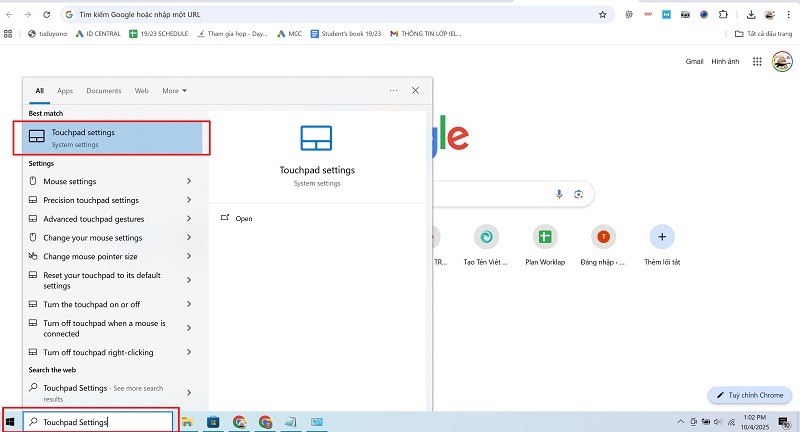Open Hình ảnh images link

click(x=725, y=61)
